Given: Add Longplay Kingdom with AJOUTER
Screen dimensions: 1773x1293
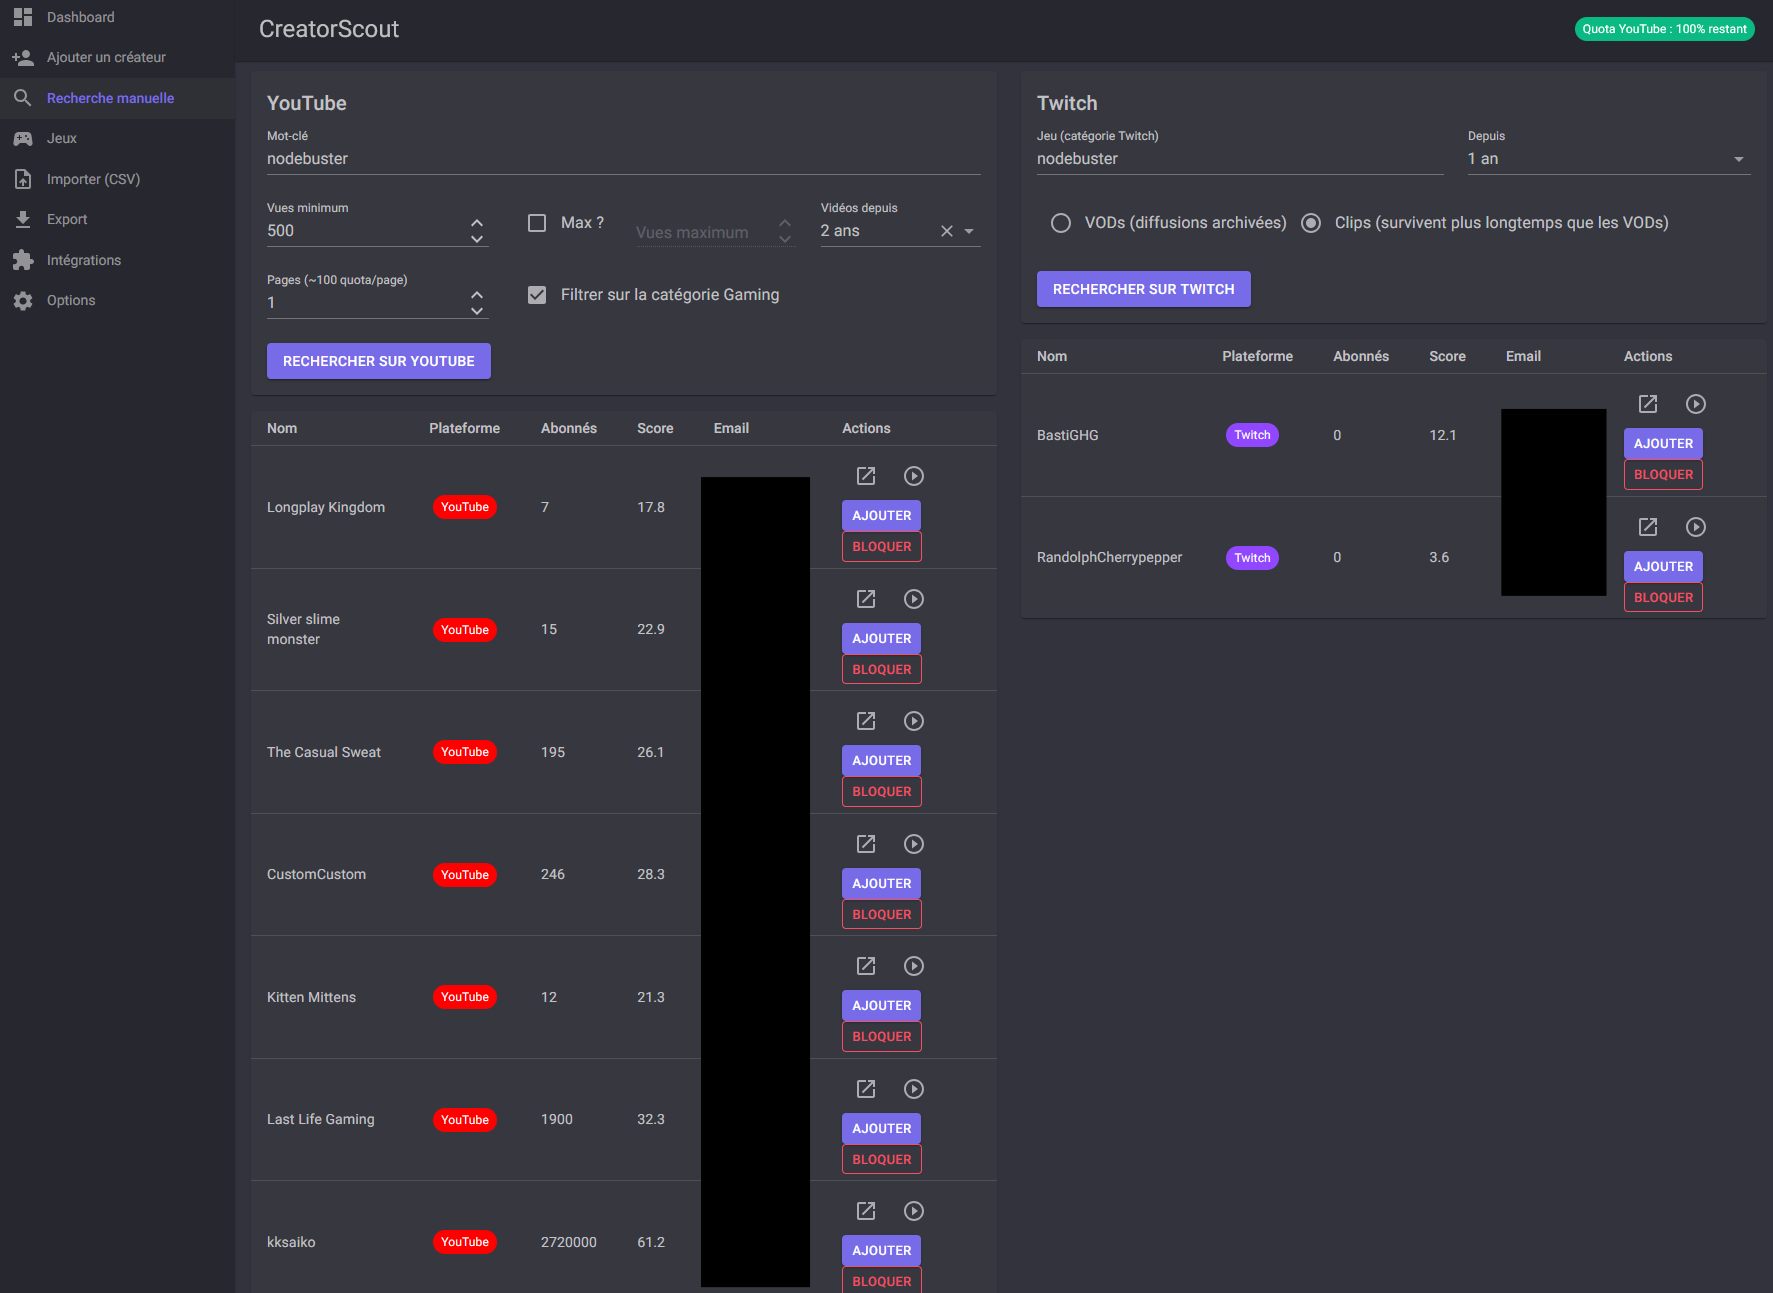Looking at the screenshot, I should click(882, 515).
